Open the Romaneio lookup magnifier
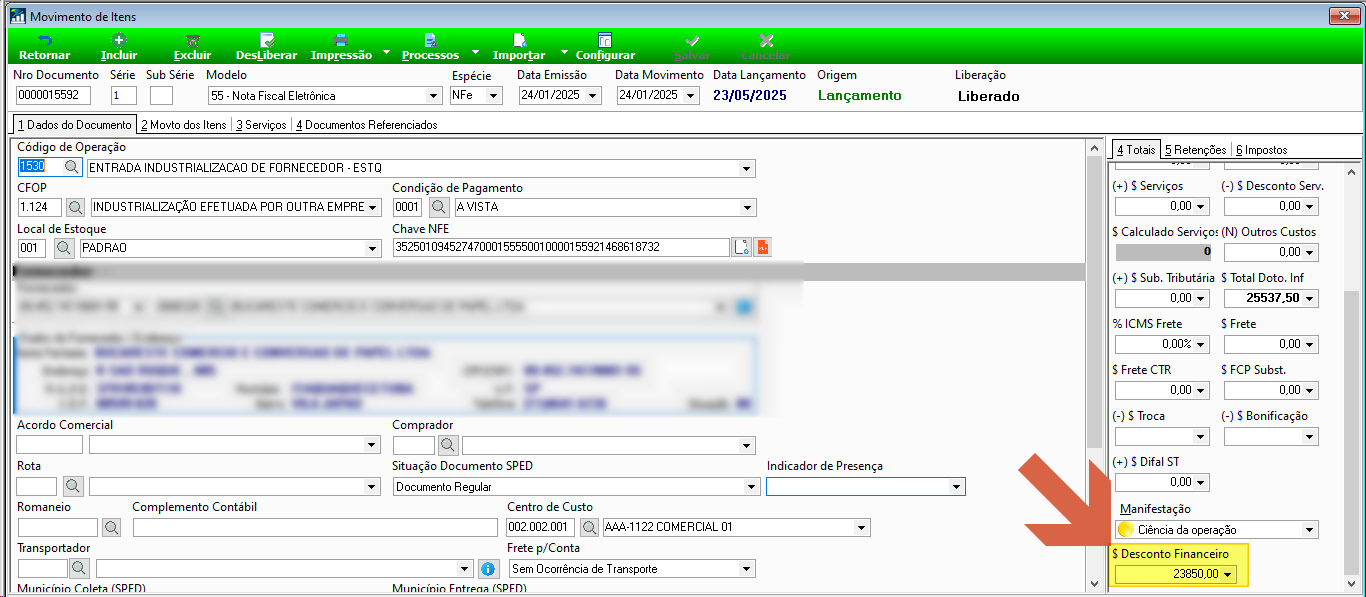This screenshot has height=597, width=1366. pyautogui.click(x=111, y=527)
